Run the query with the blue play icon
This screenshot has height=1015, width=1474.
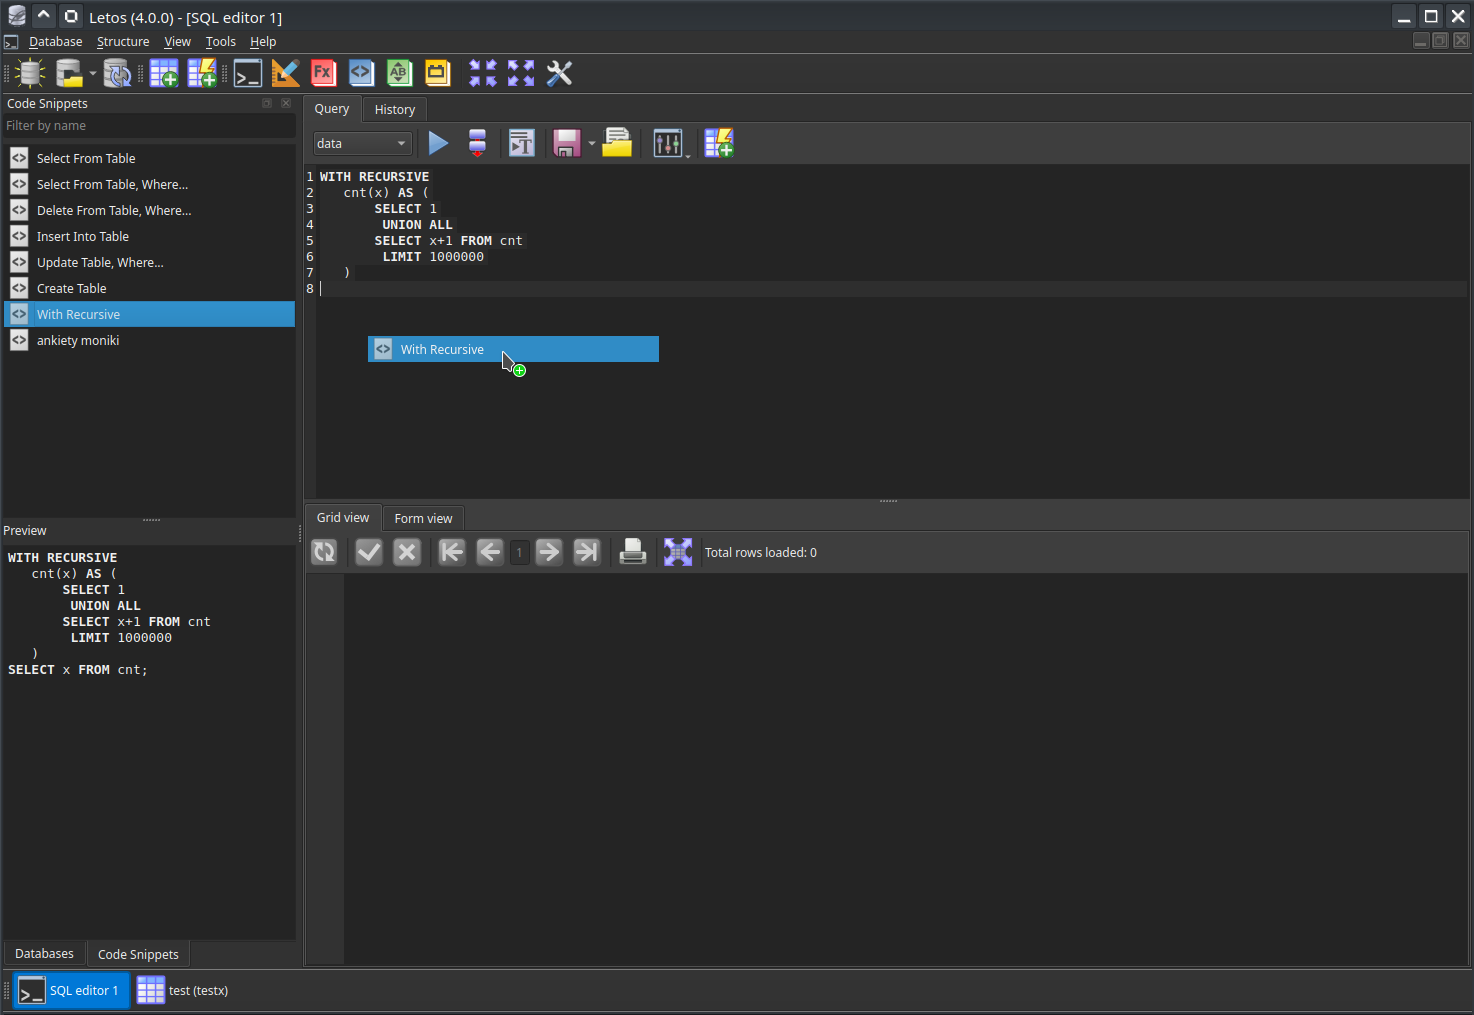click(x=438, y=143)
